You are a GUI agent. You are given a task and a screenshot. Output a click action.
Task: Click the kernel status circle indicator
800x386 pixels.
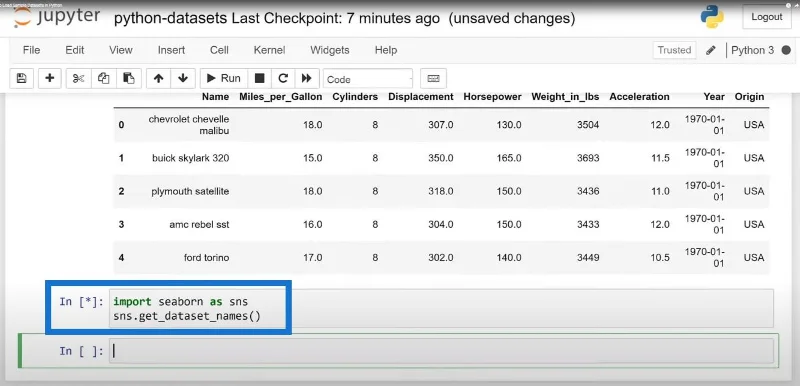tap(786, 50)
